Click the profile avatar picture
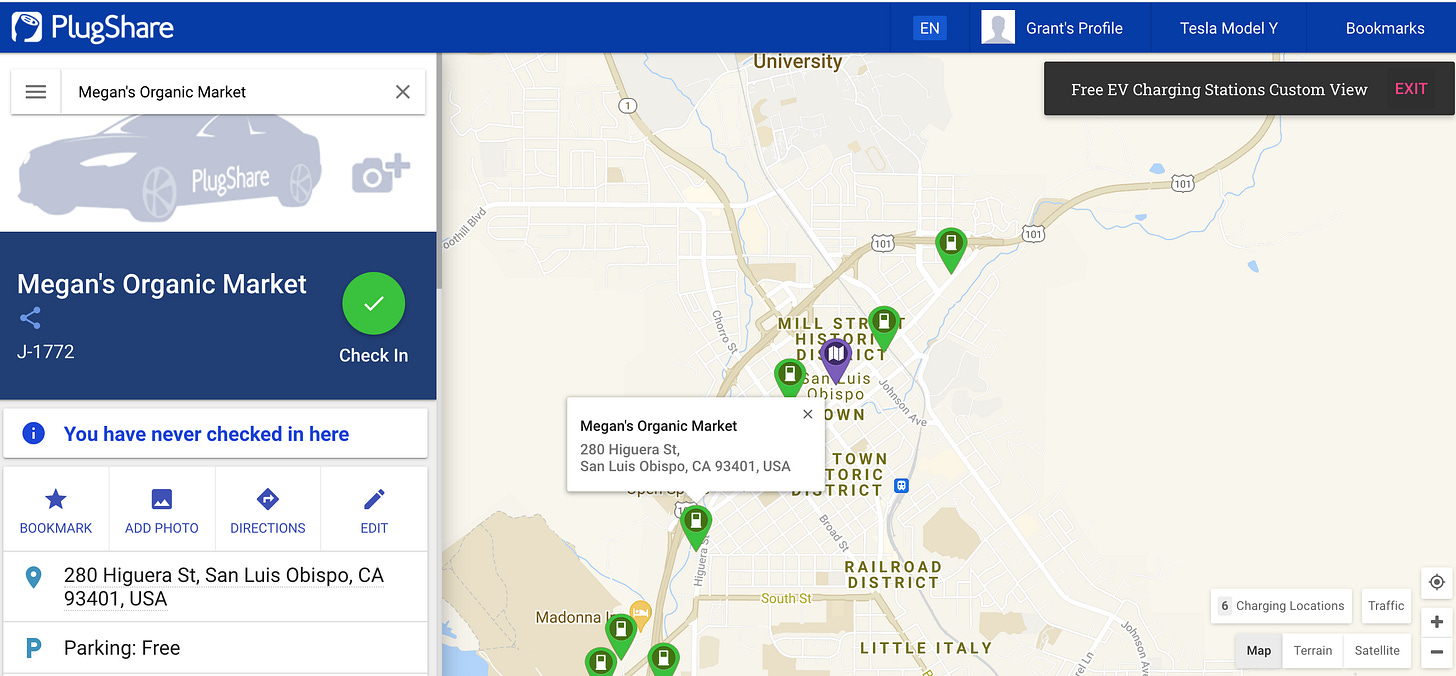Image resolution: width=1456 pixels, height=676 pixels. tap(998, 27)
